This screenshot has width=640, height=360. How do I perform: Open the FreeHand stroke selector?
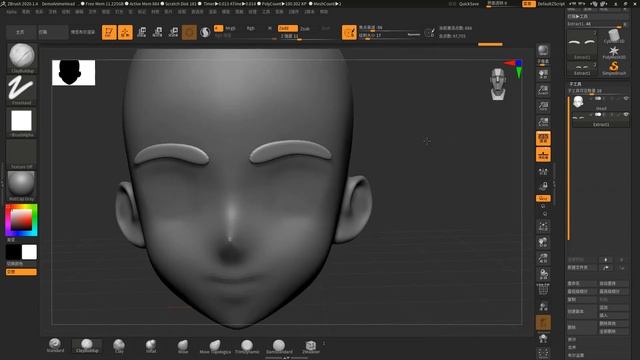pos(22,90)
